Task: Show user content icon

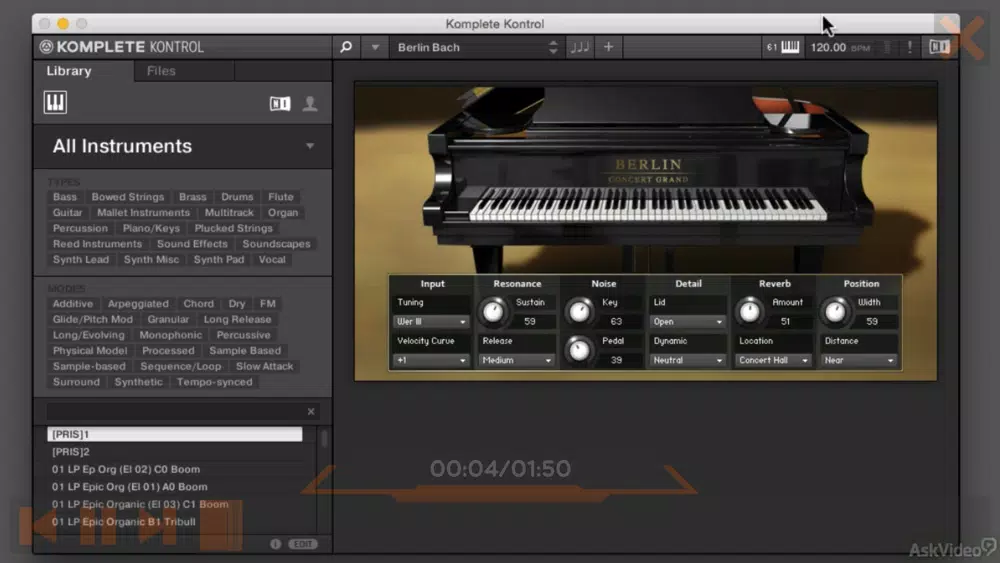Action: [310, 103]
